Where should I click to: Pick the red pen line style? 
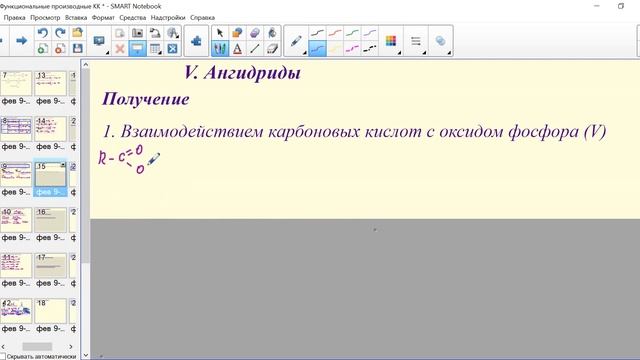(335, 33)
